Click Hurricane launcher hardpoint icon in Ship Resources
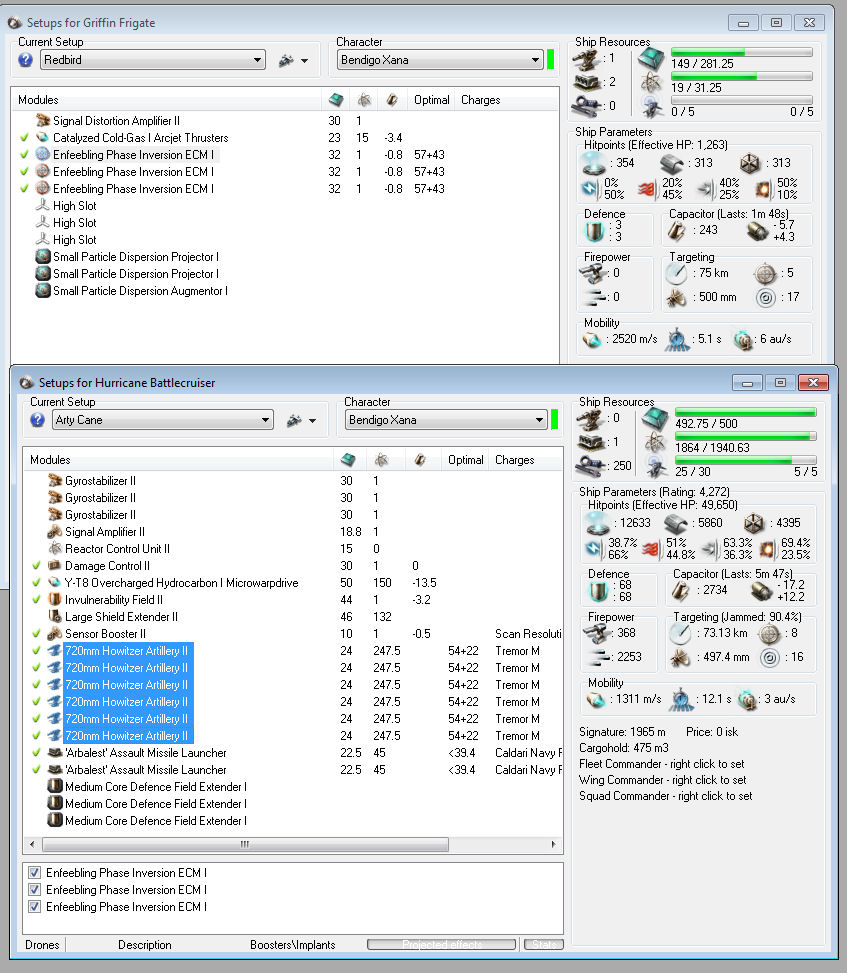The image size is (847, 973). [589, 442]
